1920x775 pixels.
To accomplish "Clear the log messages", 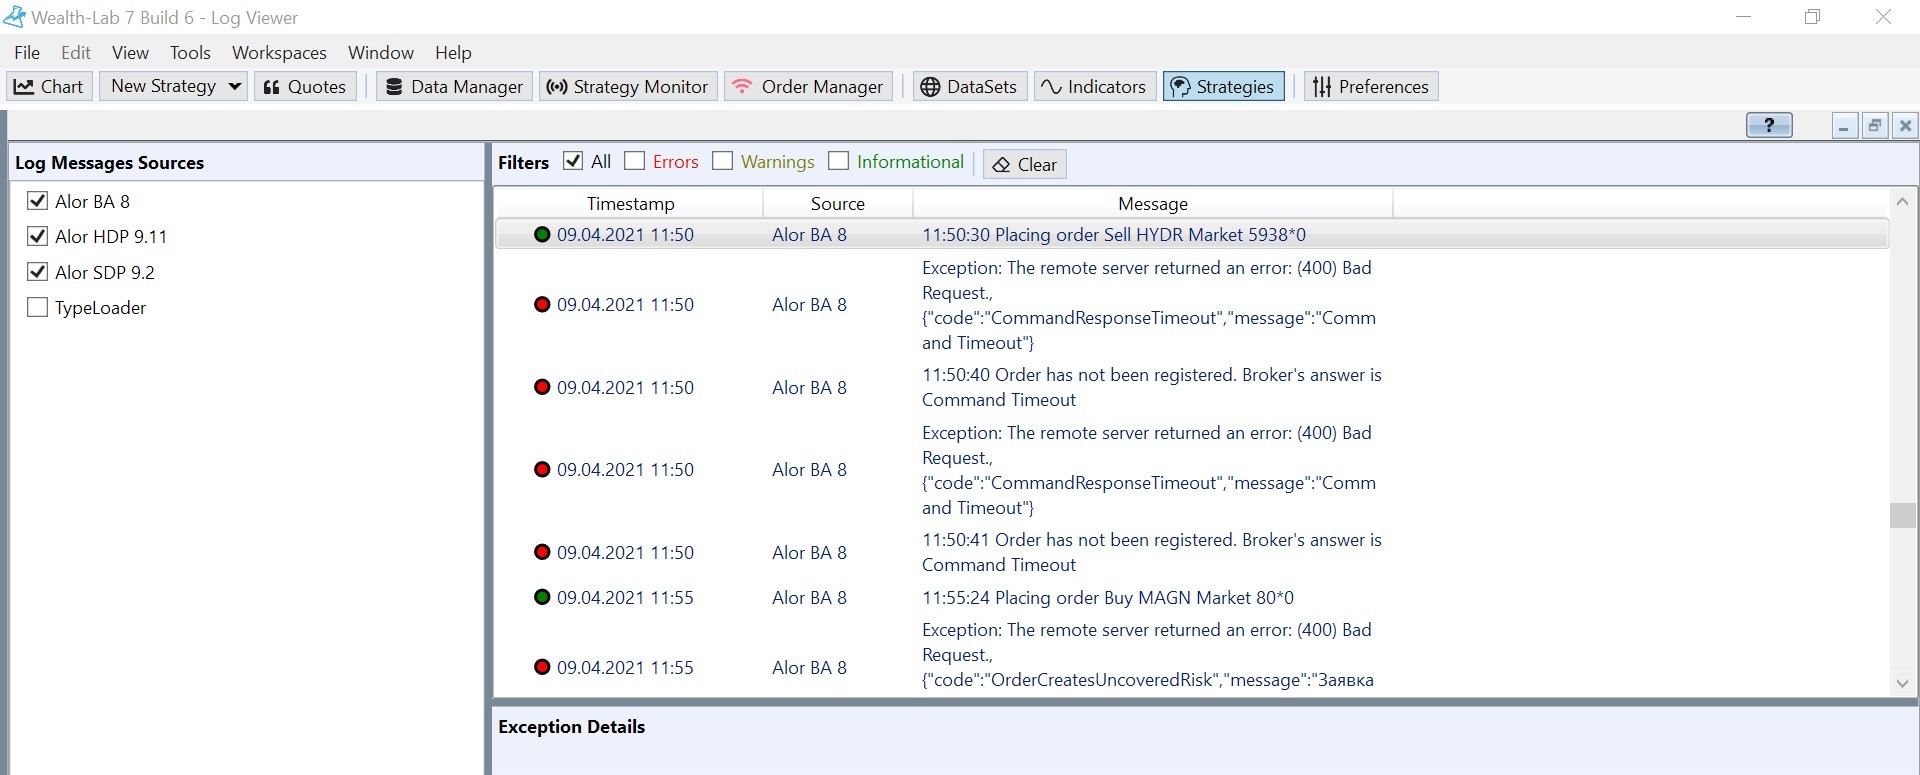I will click(x=1025, y=165).
